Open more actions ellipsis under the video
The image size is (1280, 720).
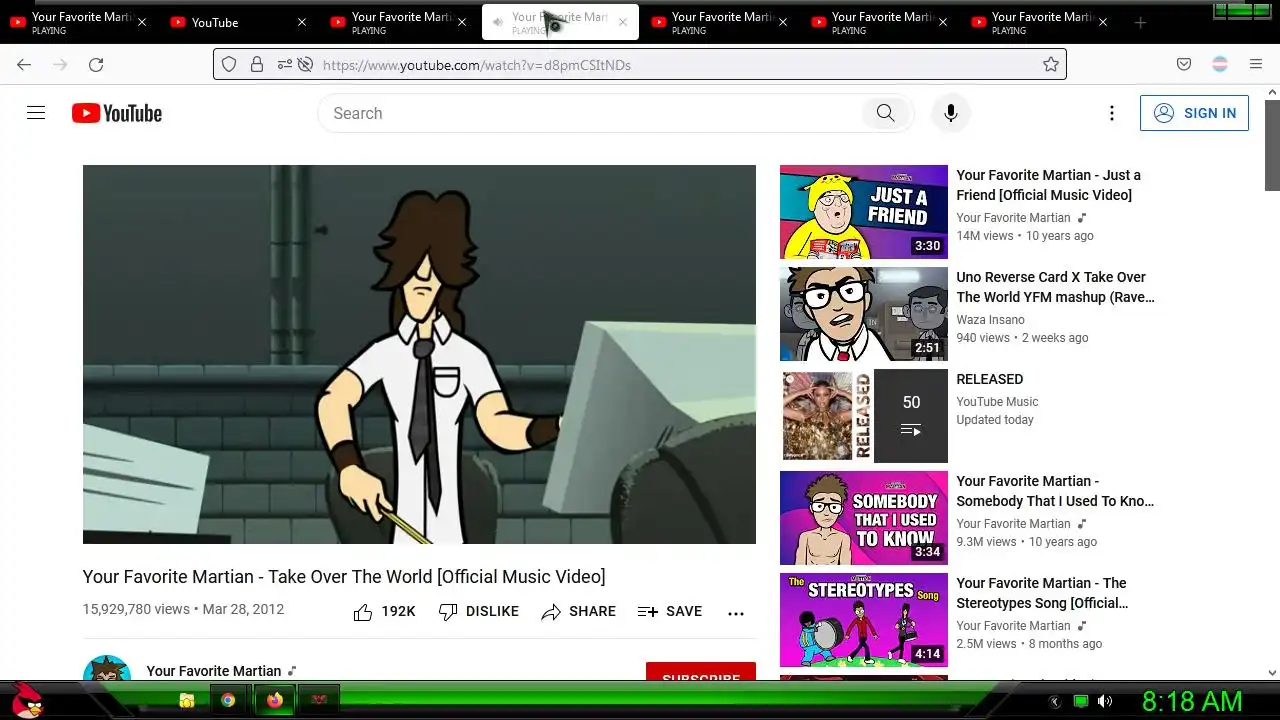pos(736,613)
